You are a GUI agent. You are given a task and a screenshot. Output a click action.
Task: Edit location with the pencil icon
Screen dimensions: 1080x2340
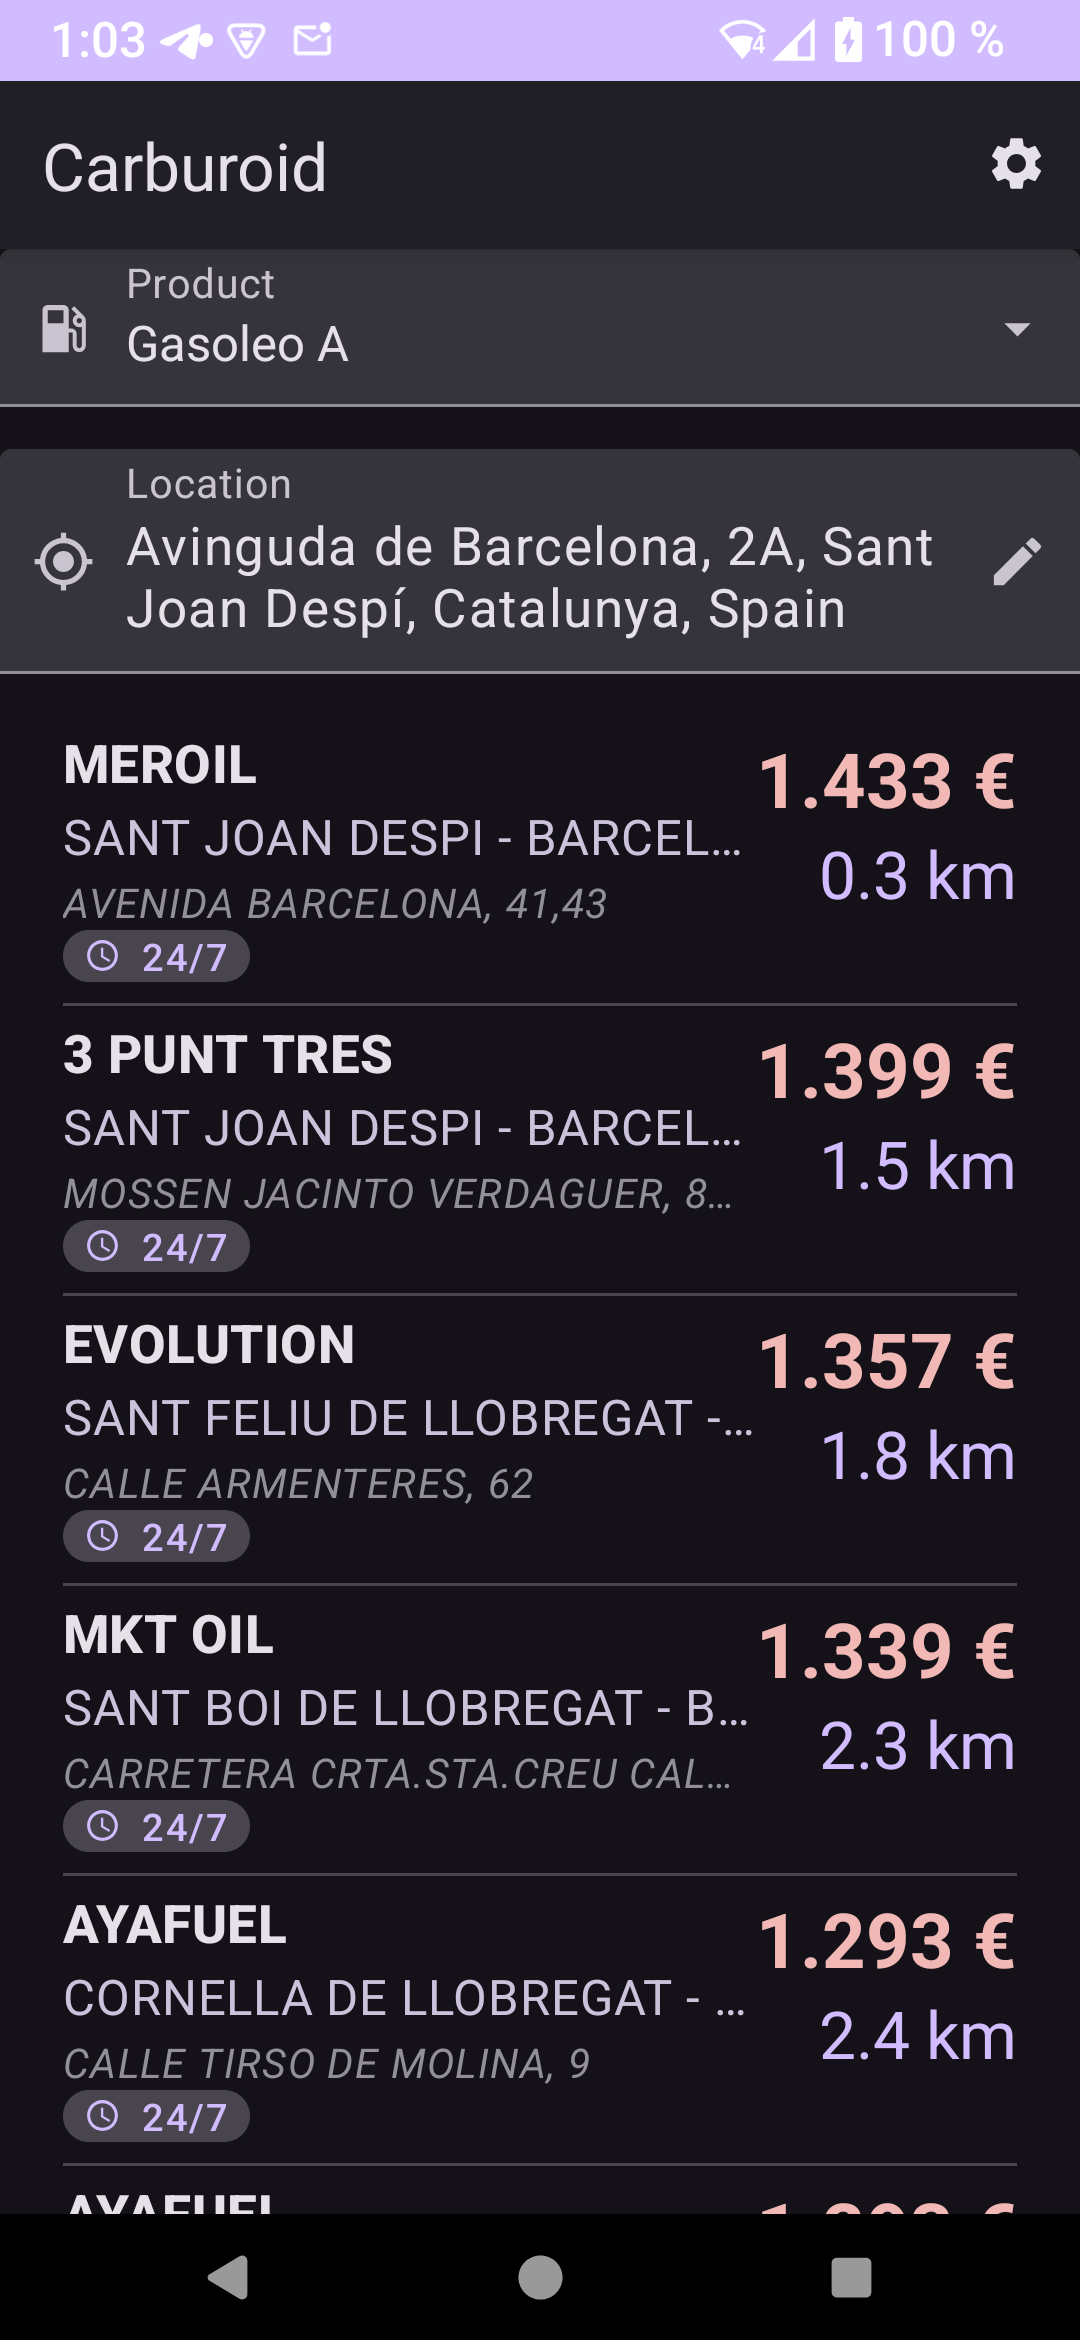click(1017, 562)
